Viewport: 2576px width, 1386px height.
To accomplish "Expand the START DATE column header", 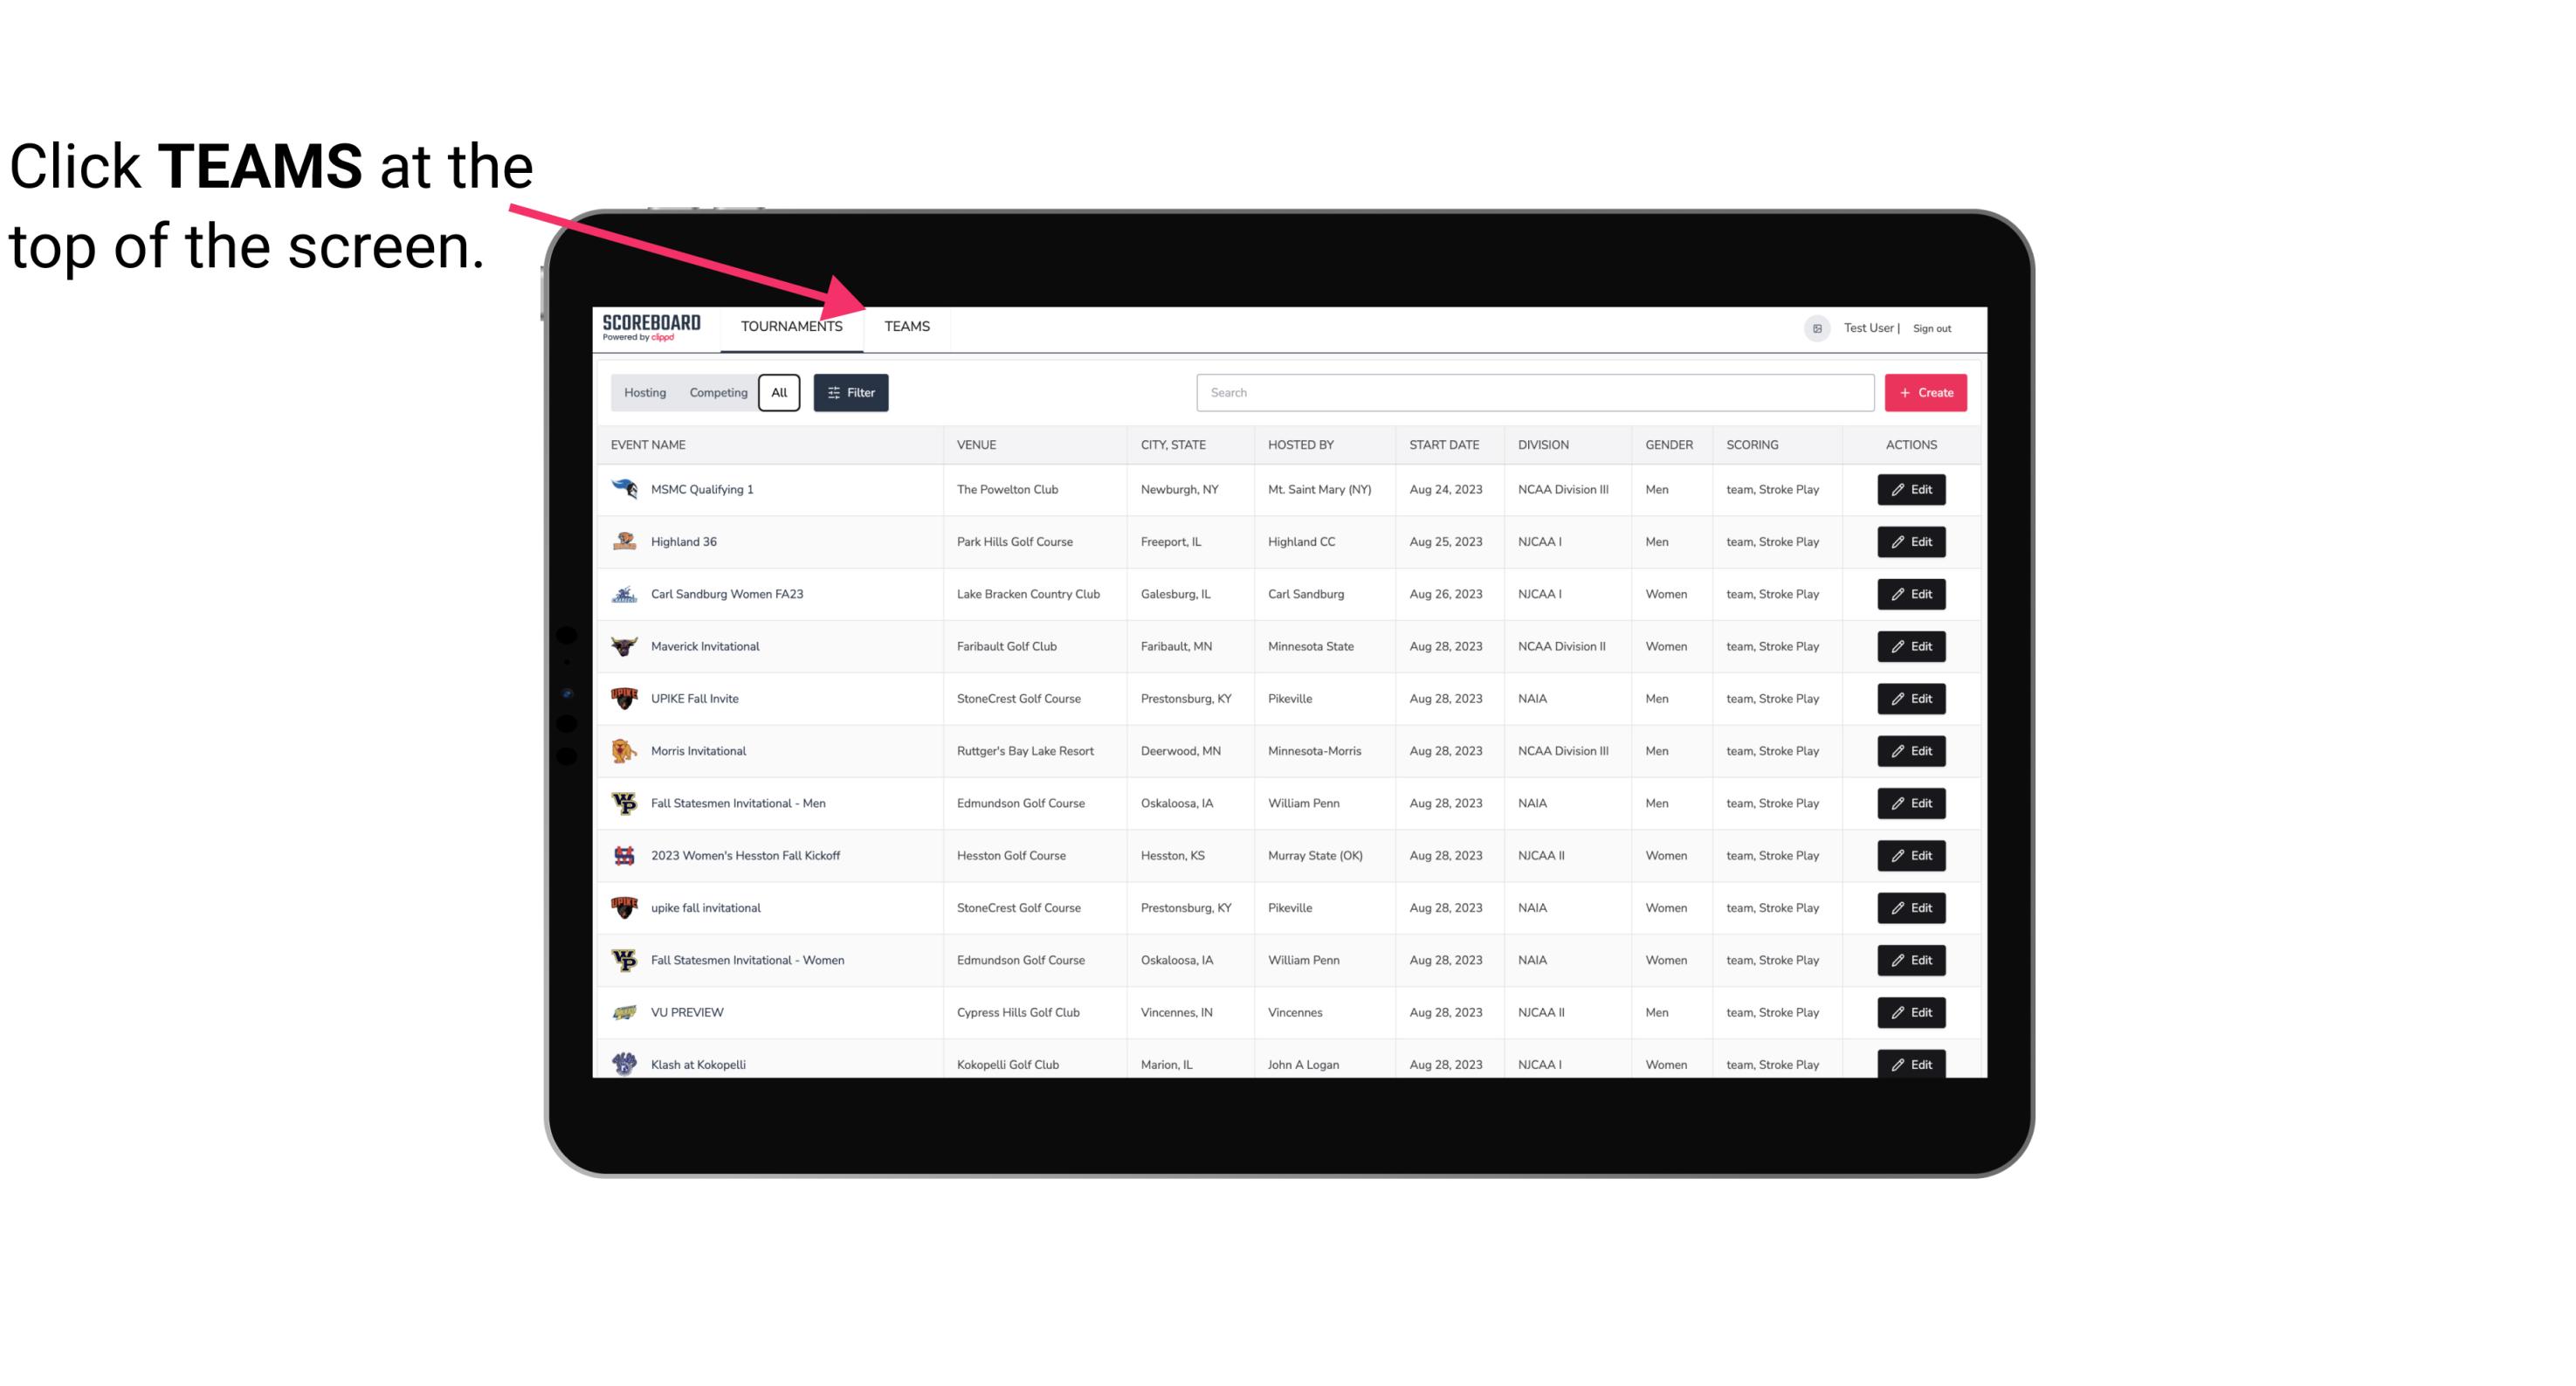I will (x=1443, y=444).
